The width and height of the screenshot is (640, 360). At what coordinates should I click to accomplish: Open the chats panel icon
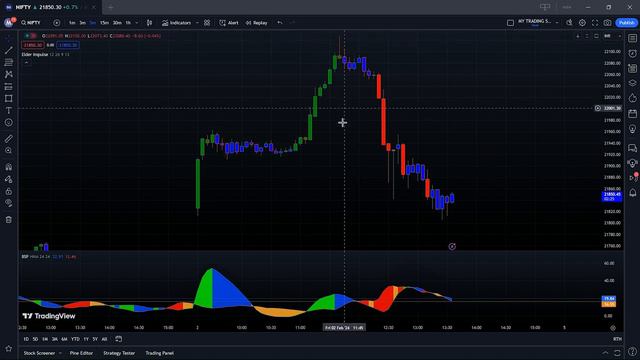[x=632, y=148]
